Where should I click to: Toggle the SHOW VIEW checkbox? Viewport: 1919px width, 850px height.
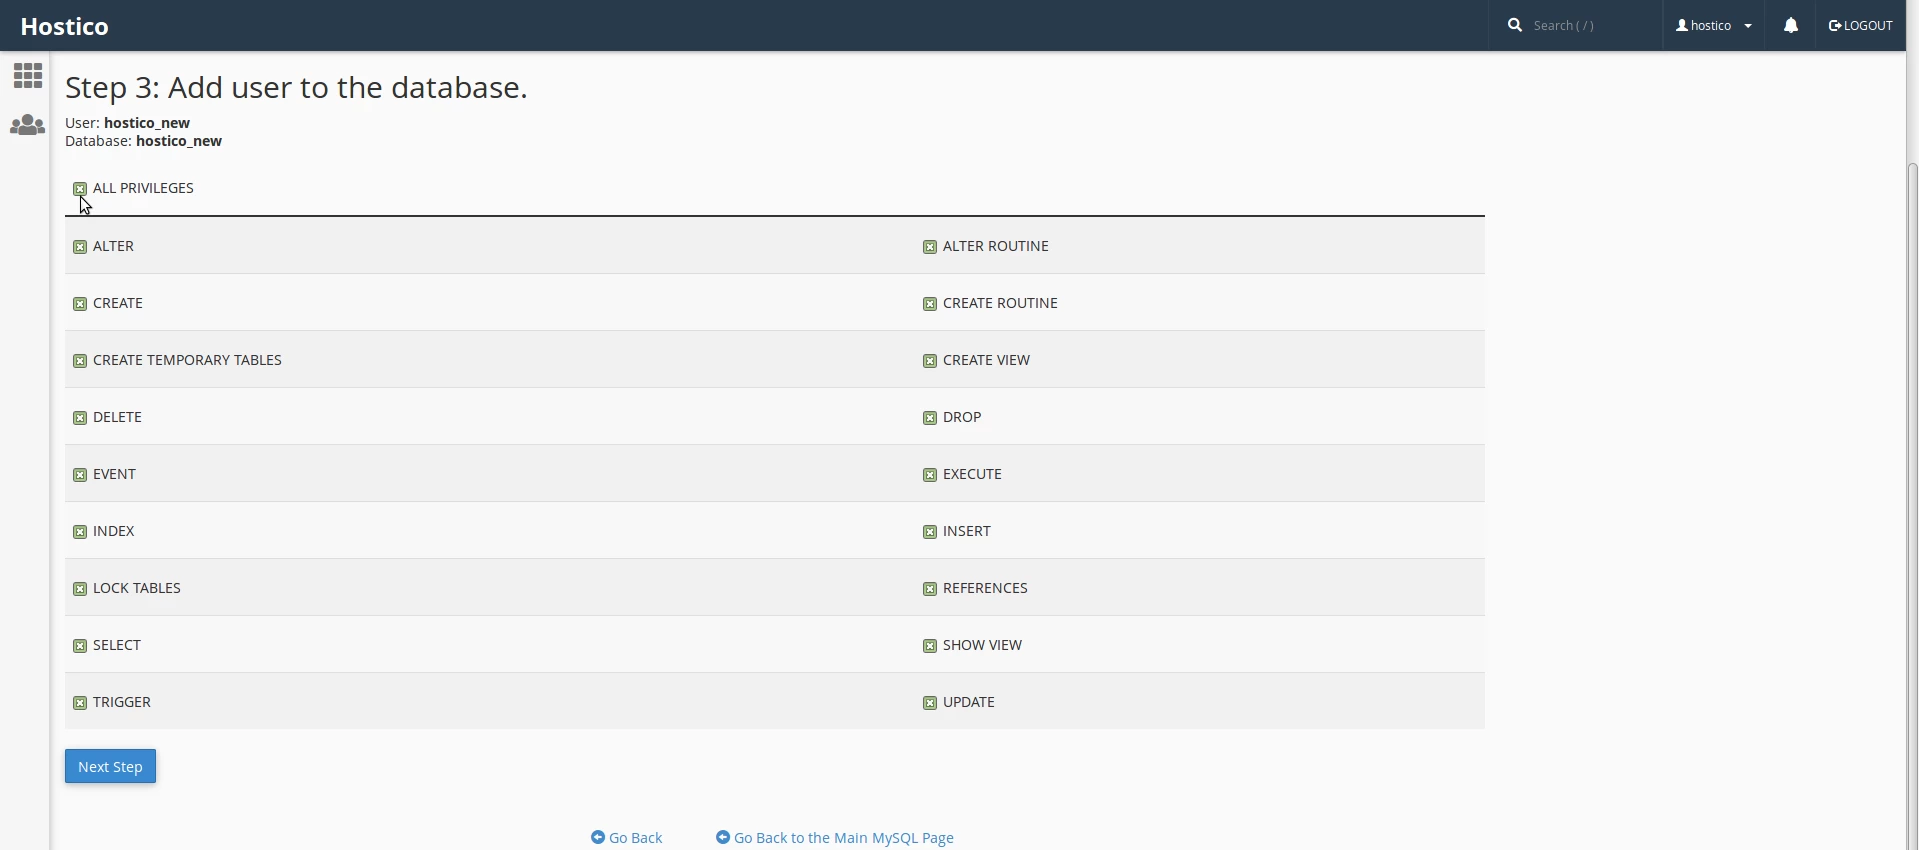click(930, 646)
